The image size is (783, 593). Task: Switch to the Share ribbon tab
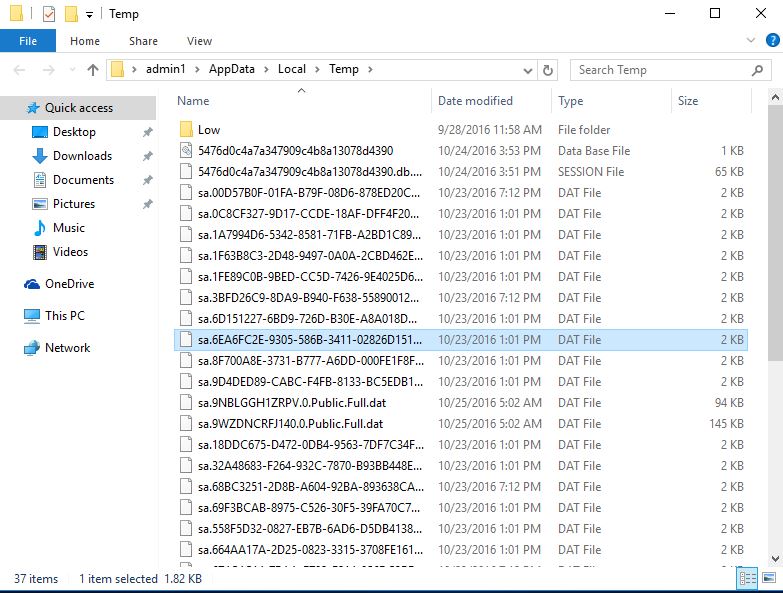point(143,41)
